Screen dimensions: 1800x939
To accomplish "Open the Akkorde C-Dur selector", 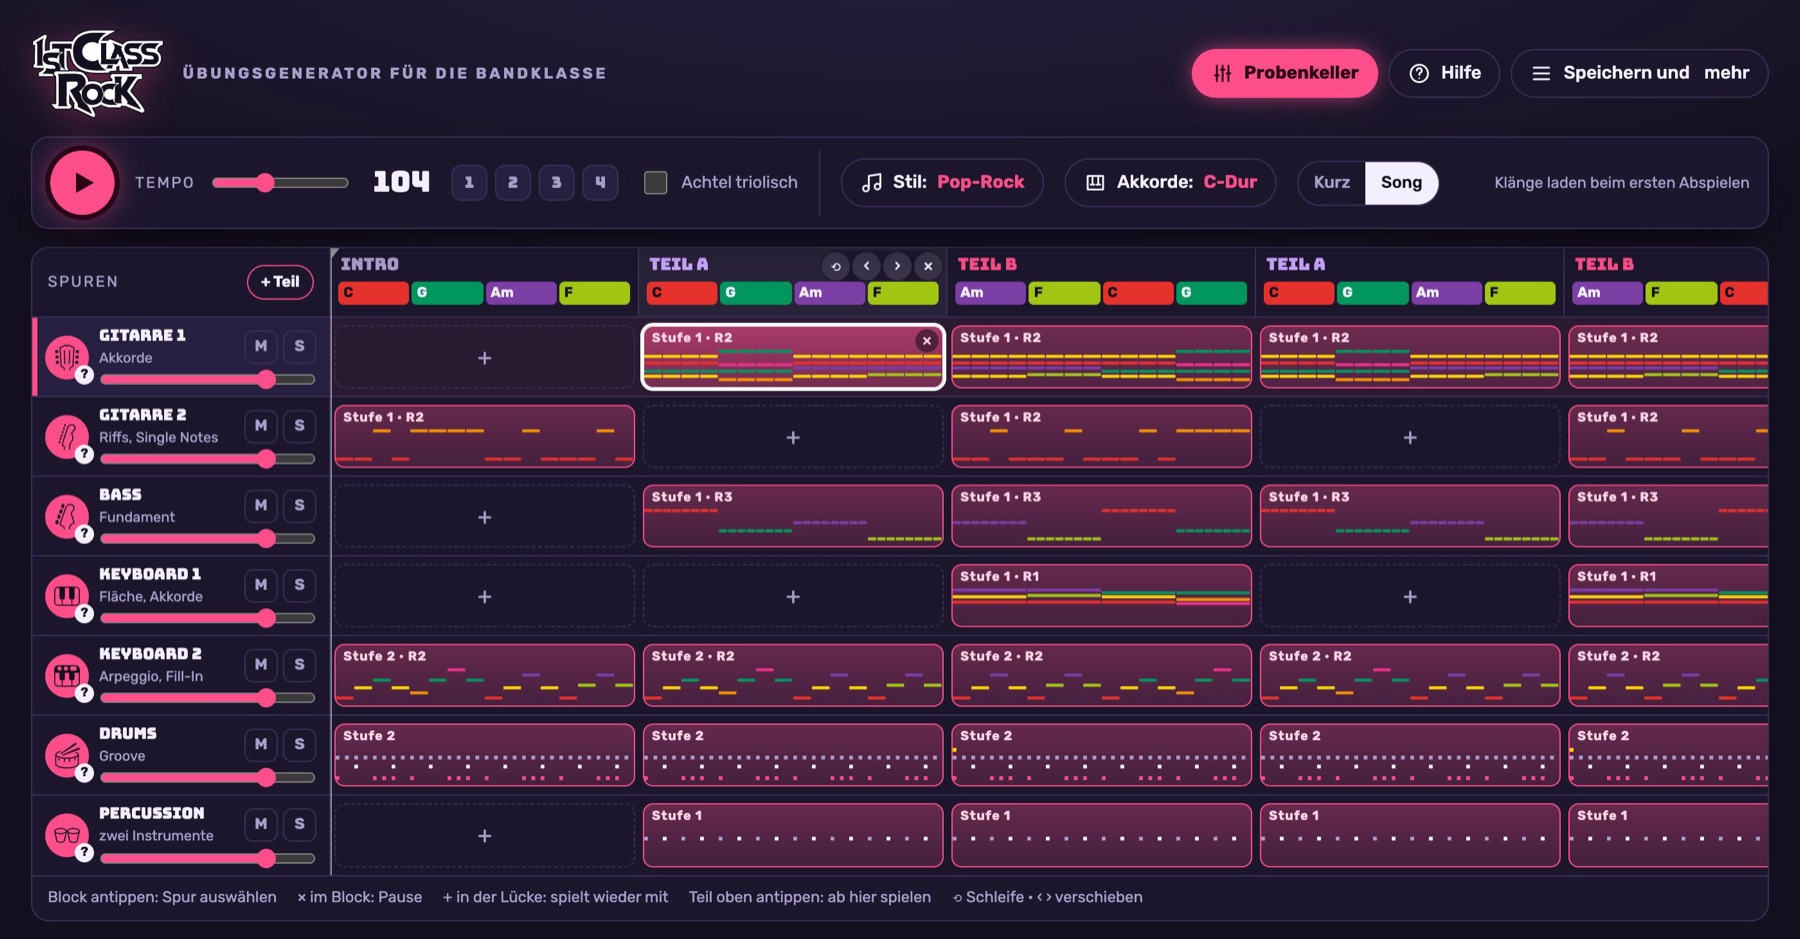I will coord(1170,183).
